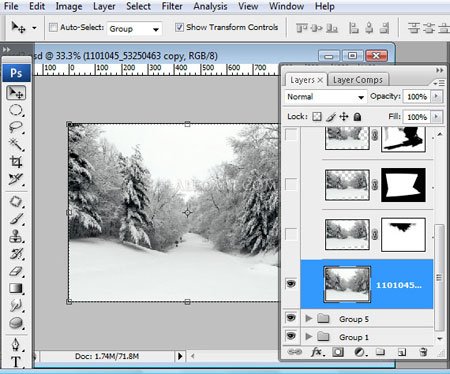
Task: Activate the Pen tool
Action: pos(16,344)
